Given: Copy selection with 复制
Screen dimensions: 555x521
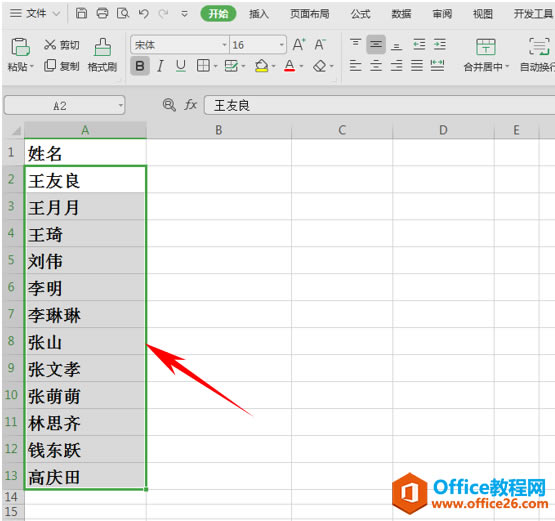Looking at the screenshot, I should click(x=62, y=66).
